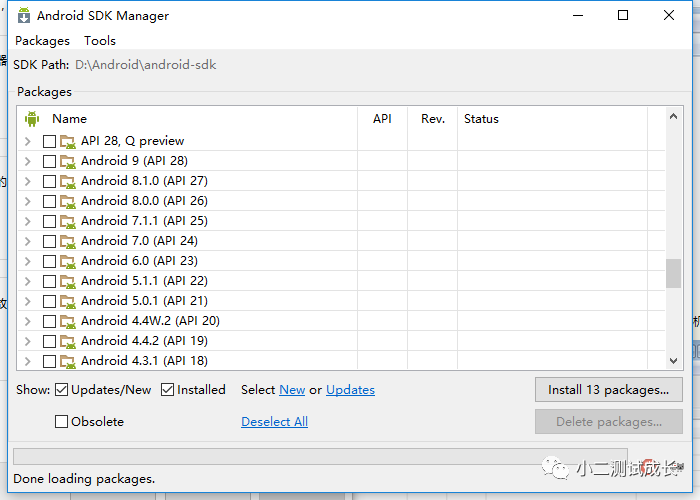Image resolution: width=700 pixels, height=500 pixels.
Task: Click folder icon of Android 6.0 (API 23)
Action: 68,262
